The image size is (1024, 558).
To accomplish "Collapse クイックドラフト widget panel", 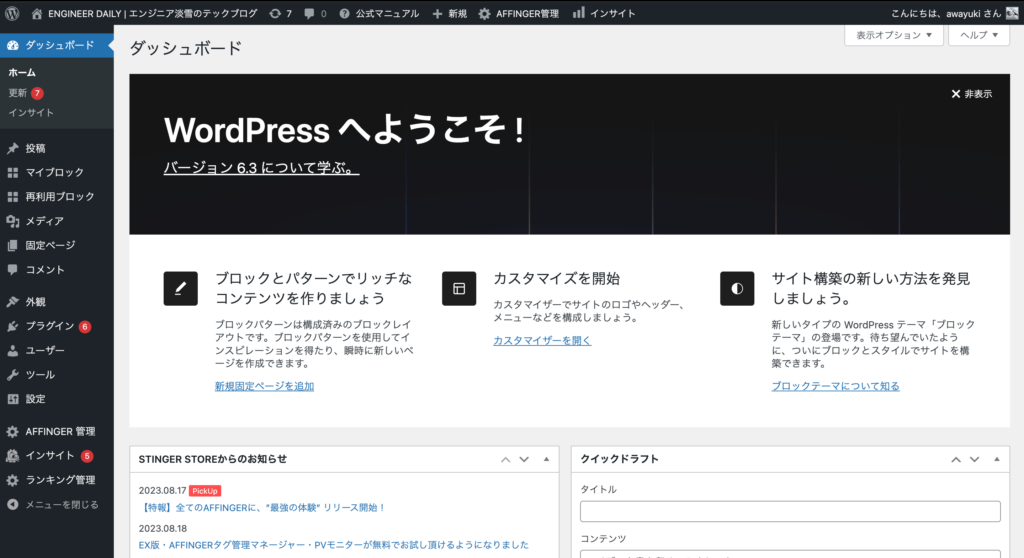I will [997, 459].
